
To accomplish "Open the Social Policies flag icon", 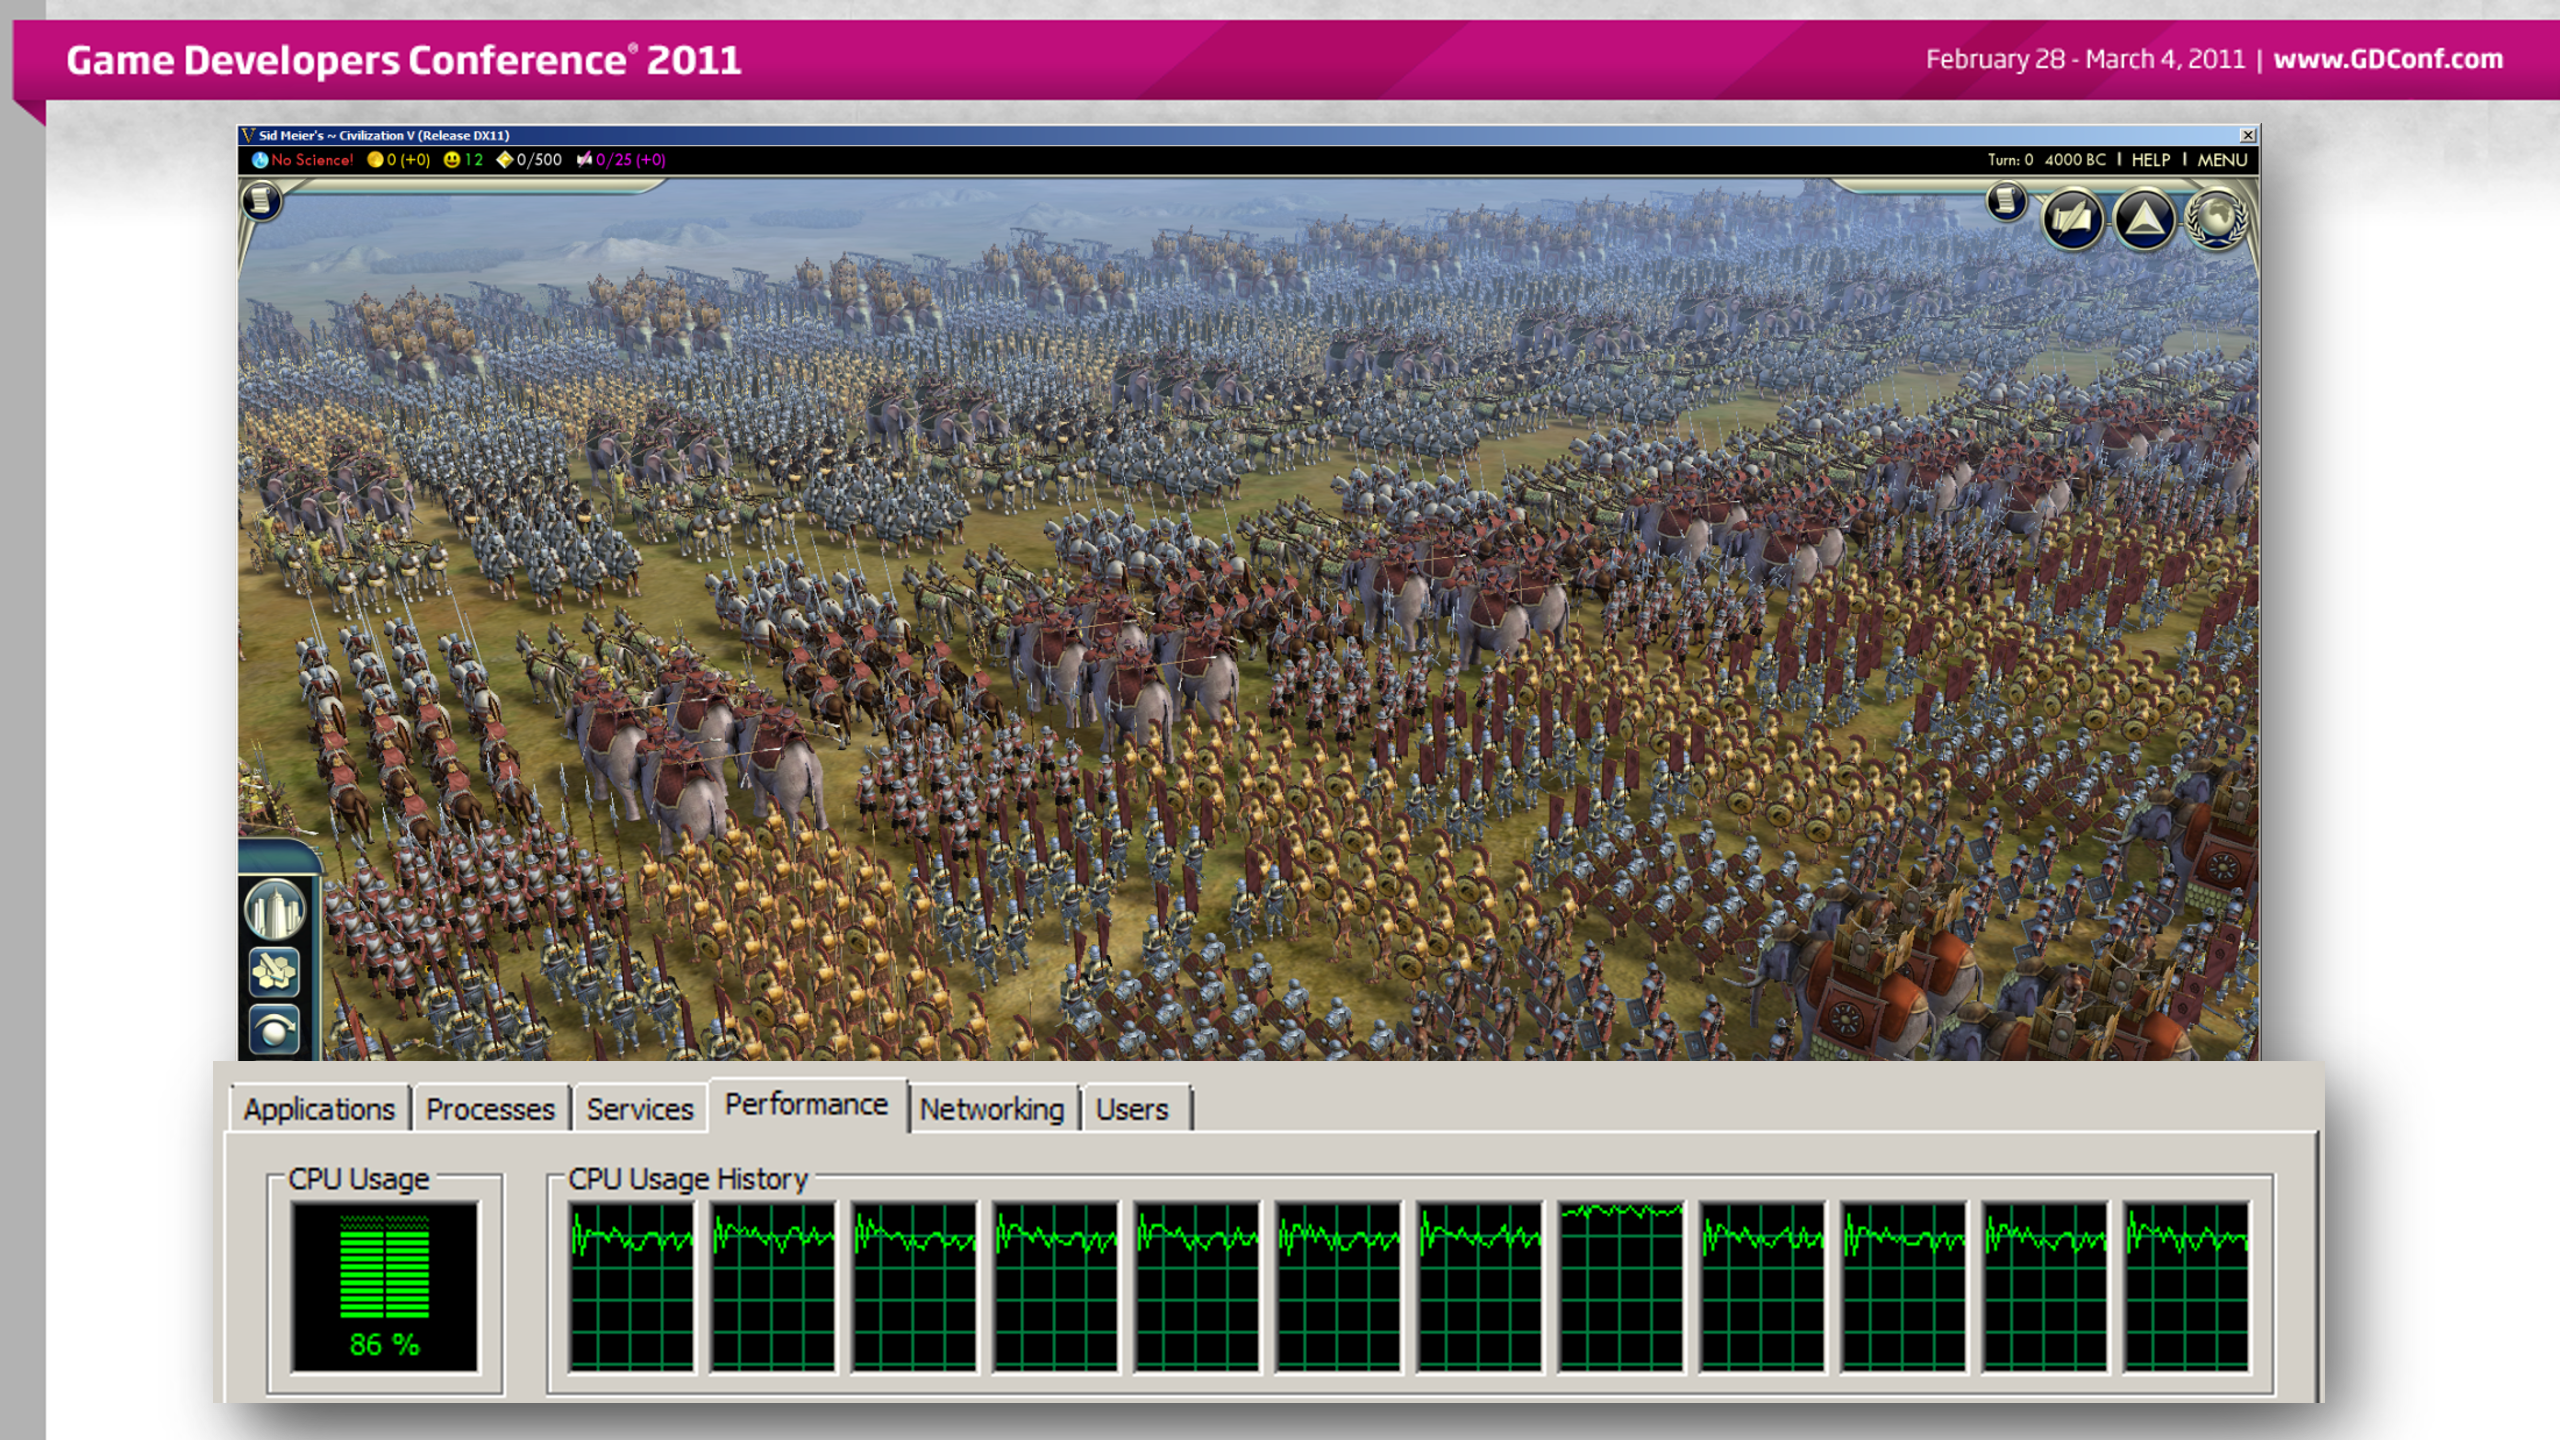I will [x=2071, y=219].
